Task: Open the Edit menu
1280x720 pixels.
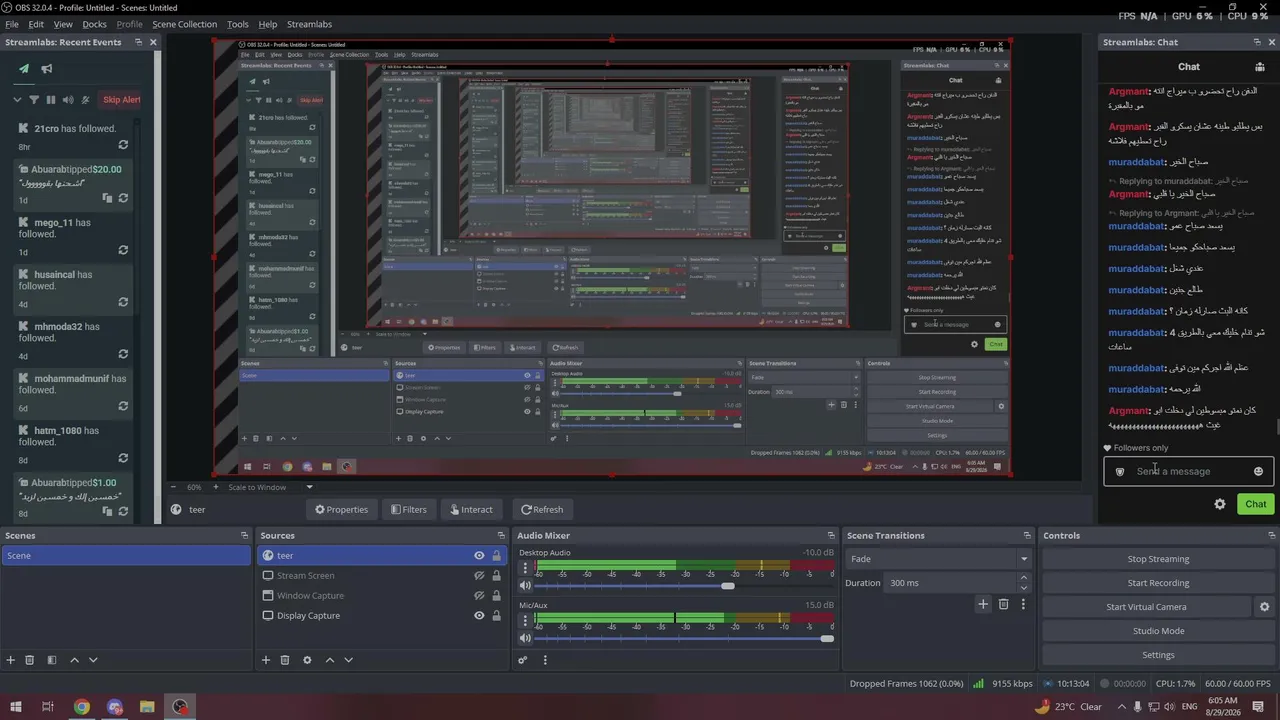Action: 36,24
